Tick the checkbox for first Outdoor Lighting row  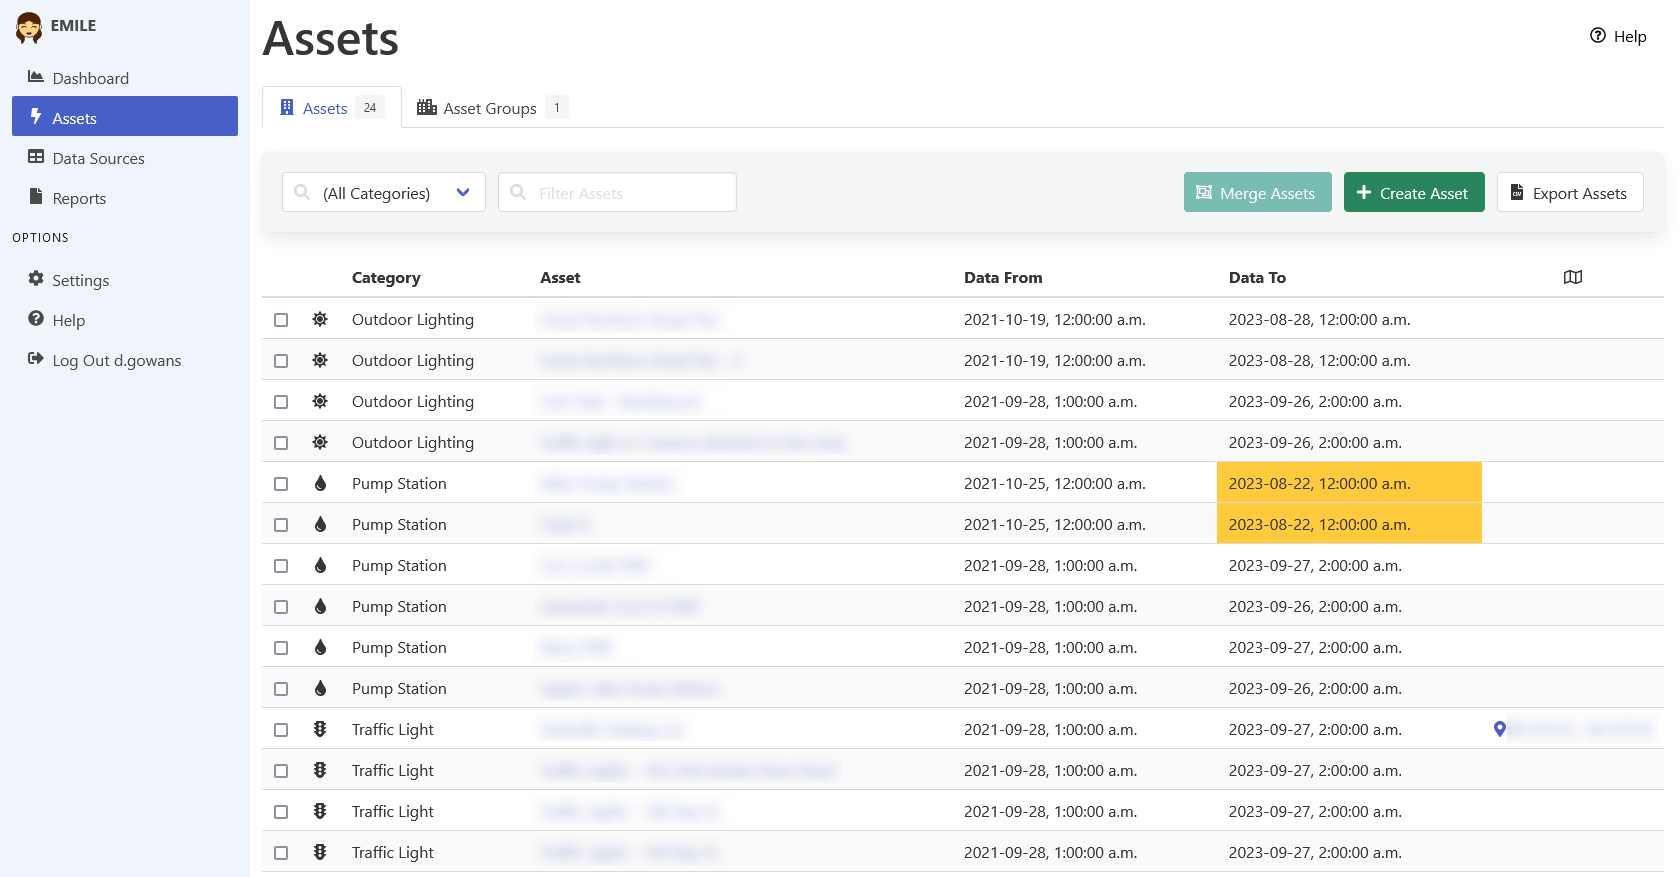(281, 320)
